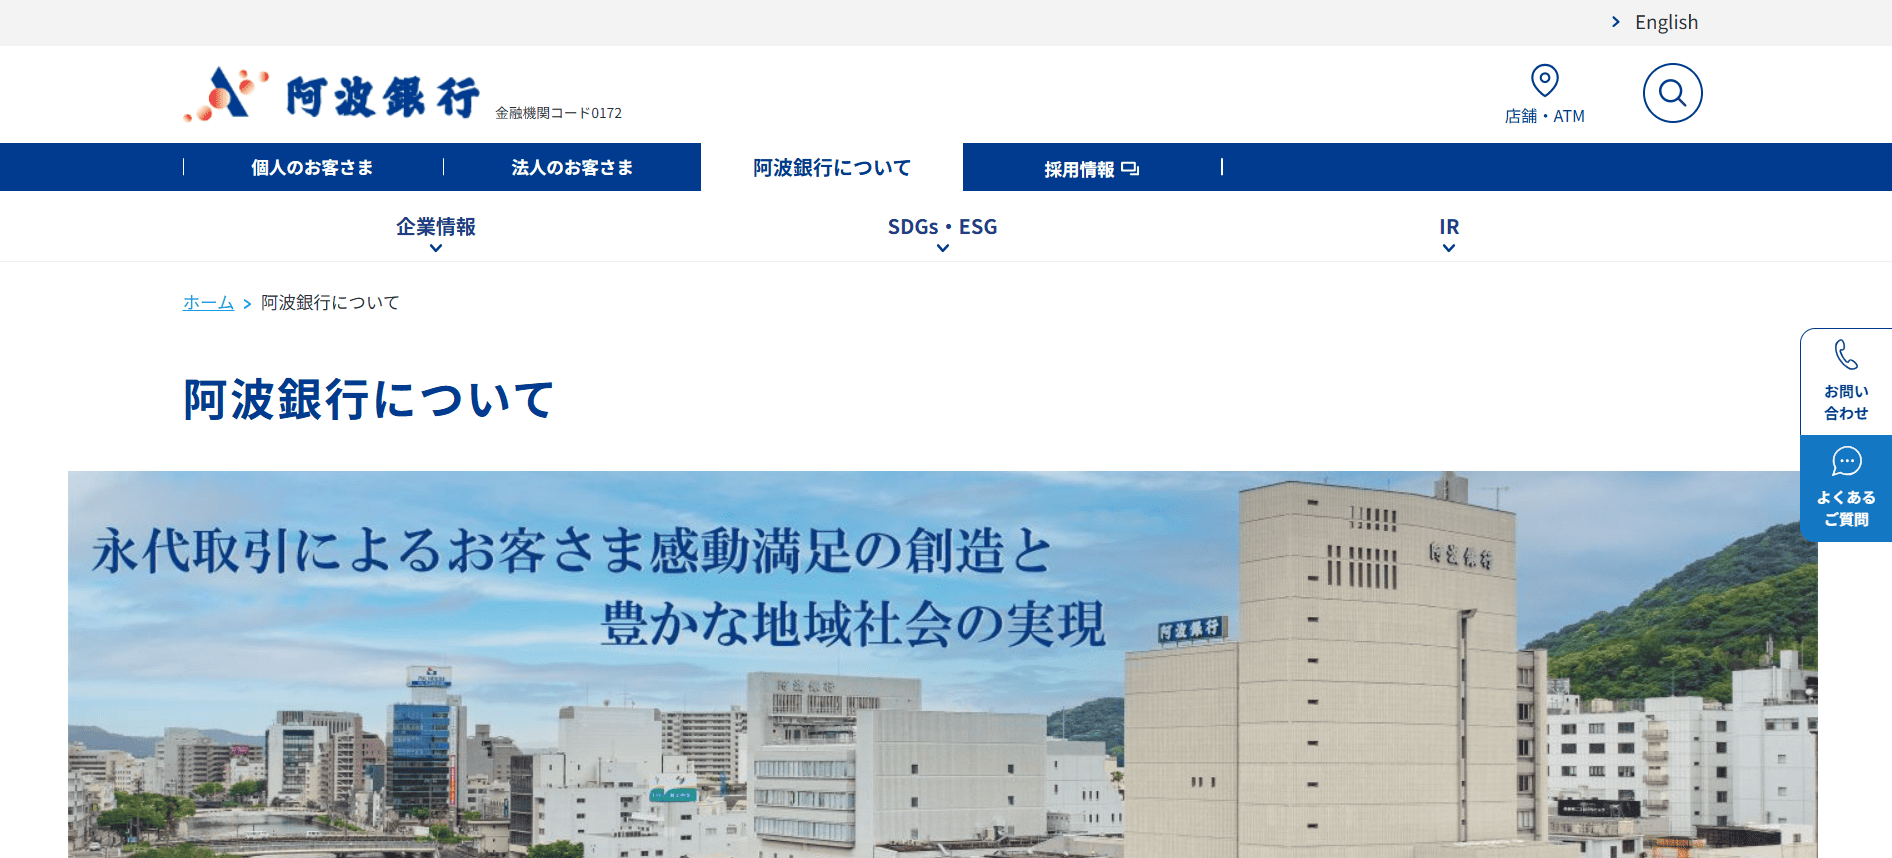Click the chevron under SDGs・ESG

(942, 248)
